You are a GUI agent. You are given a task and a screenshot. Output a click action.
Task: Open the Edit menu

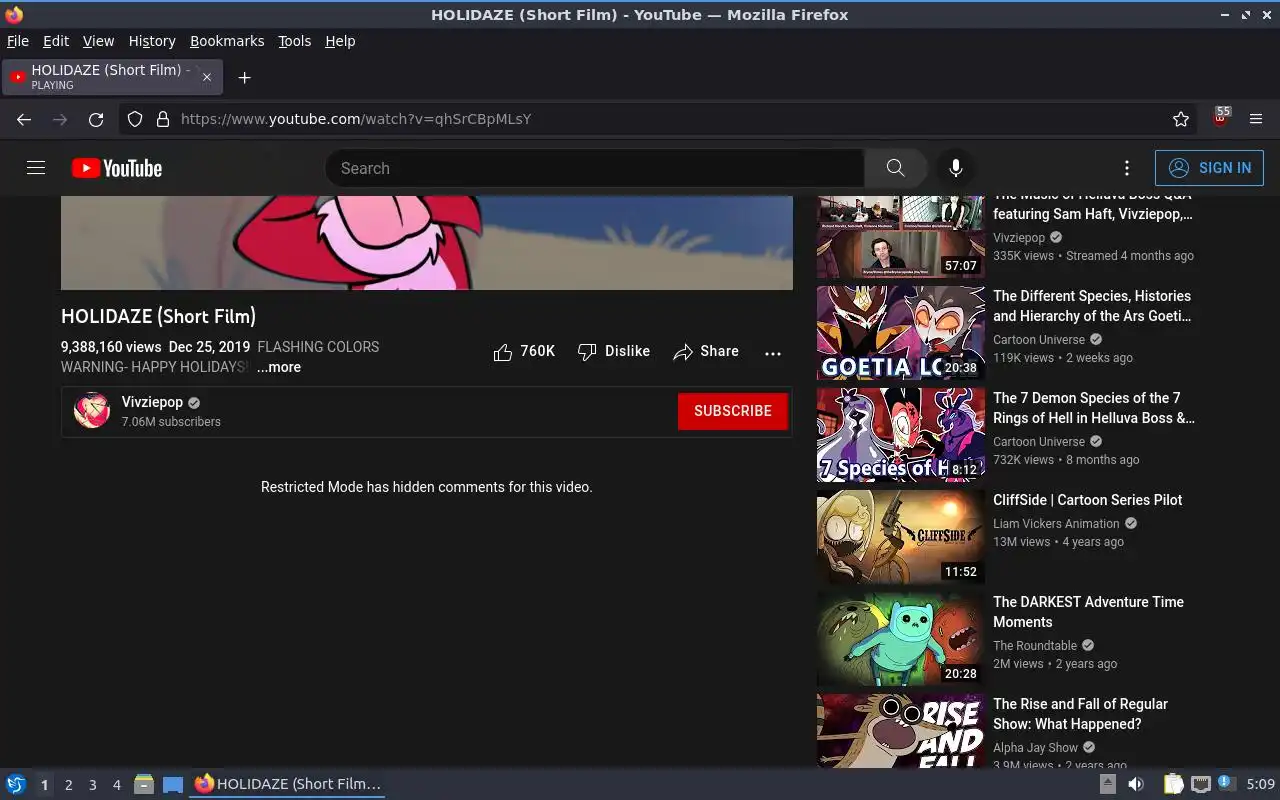(x=56, y=41)
